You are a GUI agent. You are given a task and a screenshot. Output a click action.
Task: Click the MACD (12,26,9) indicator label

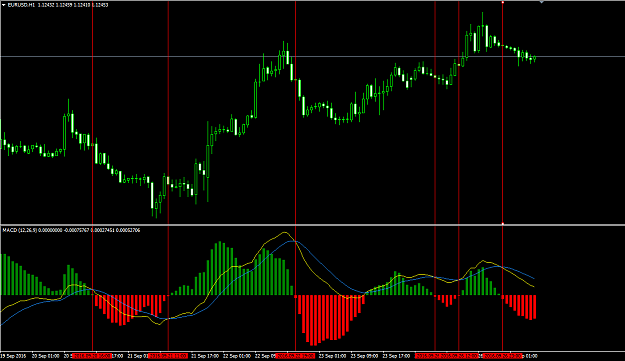[20, 230]
